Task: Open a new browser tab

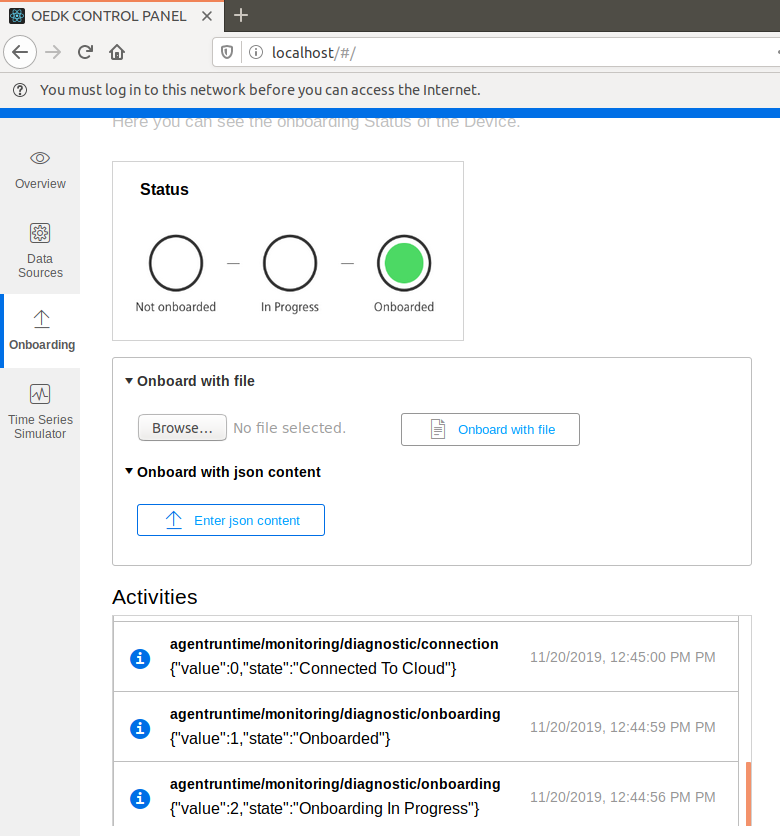Action: pyautogui.click(x=241, y=15)
